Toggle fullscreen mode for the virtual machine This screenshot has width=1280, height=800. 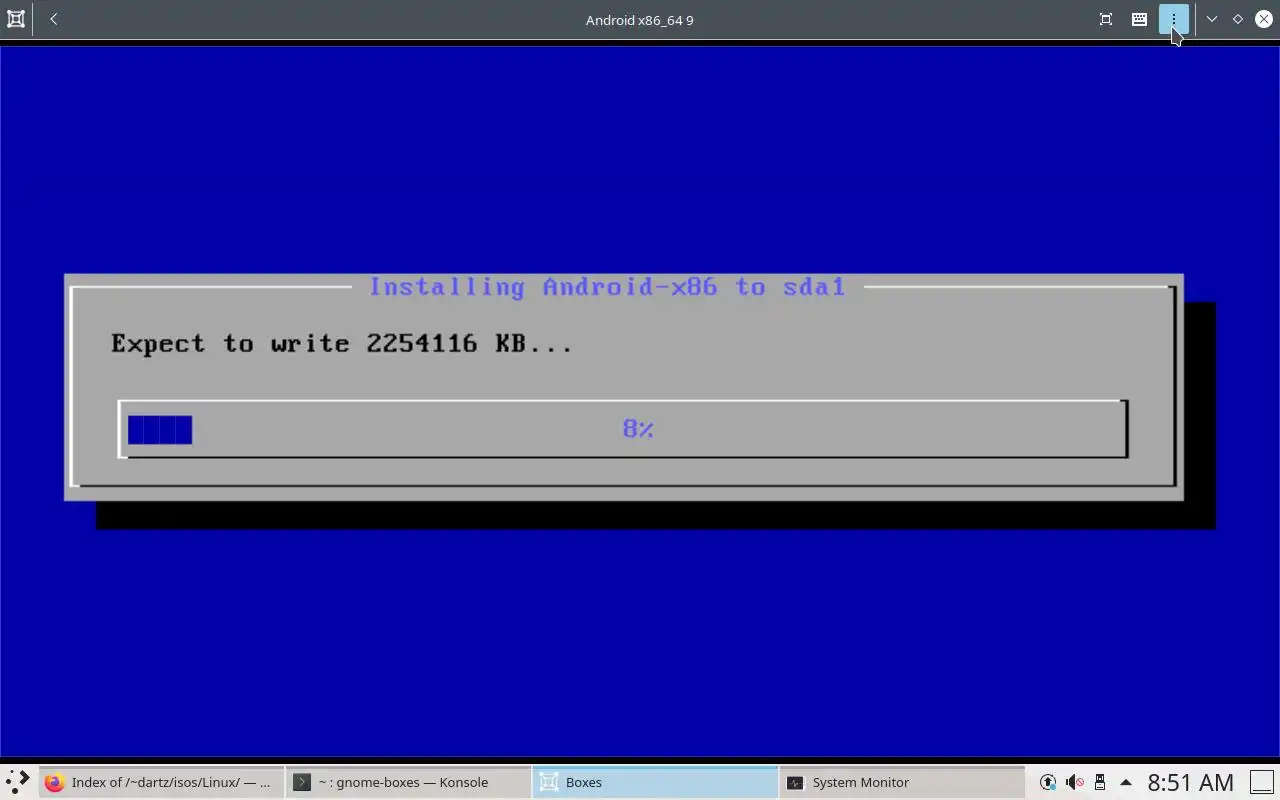point(1106,19)
